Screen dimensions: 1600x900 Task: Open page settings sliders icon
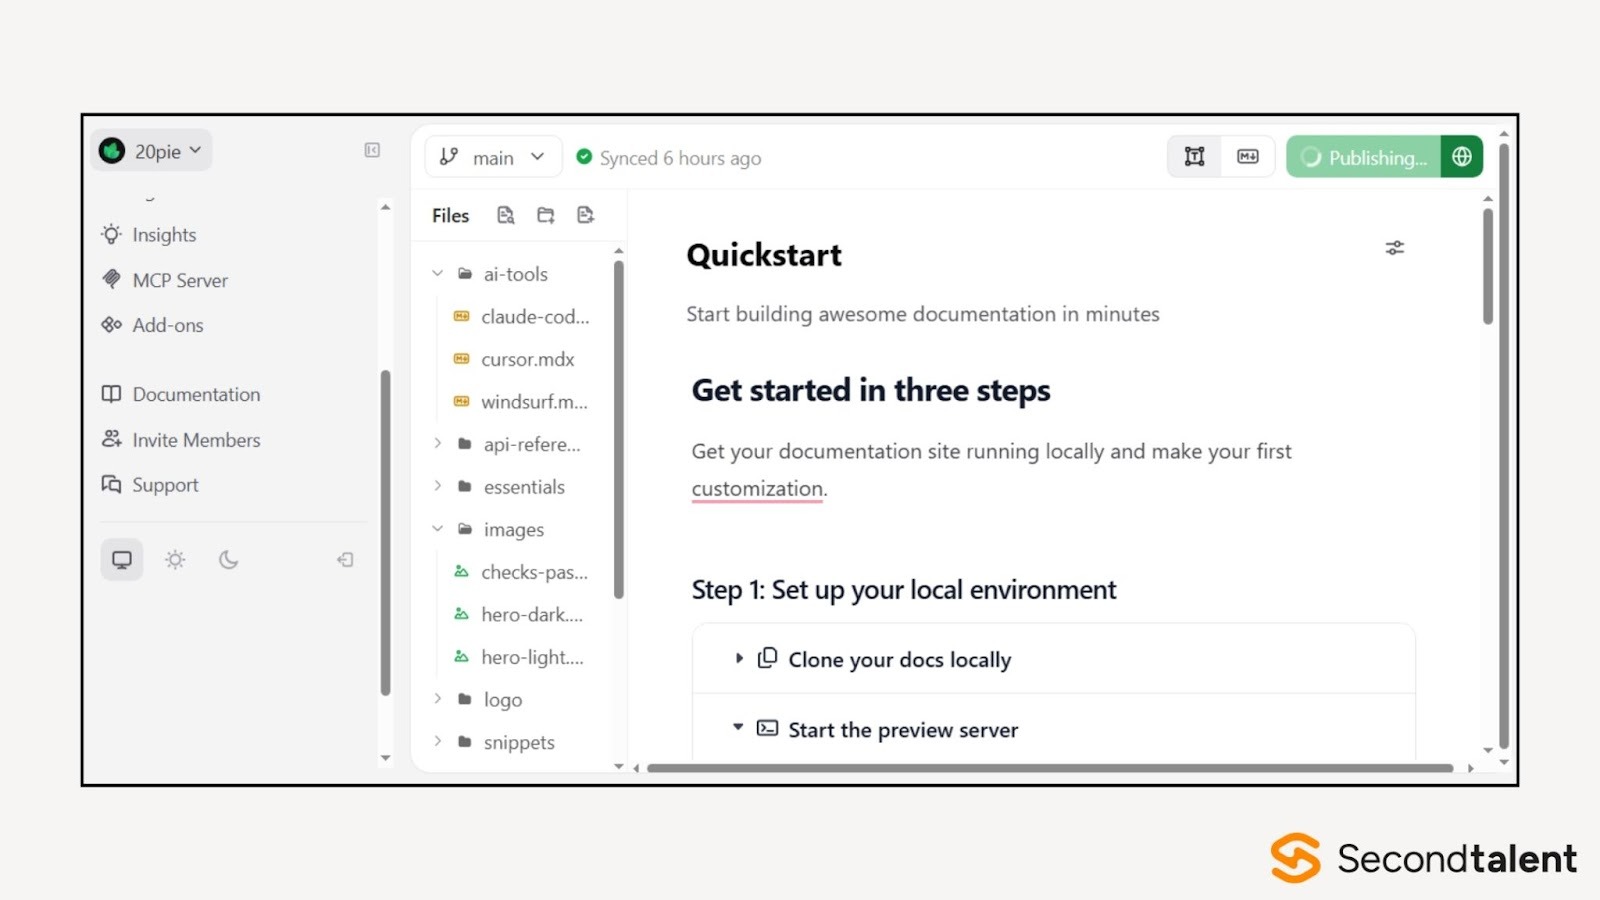[1395, 247]
